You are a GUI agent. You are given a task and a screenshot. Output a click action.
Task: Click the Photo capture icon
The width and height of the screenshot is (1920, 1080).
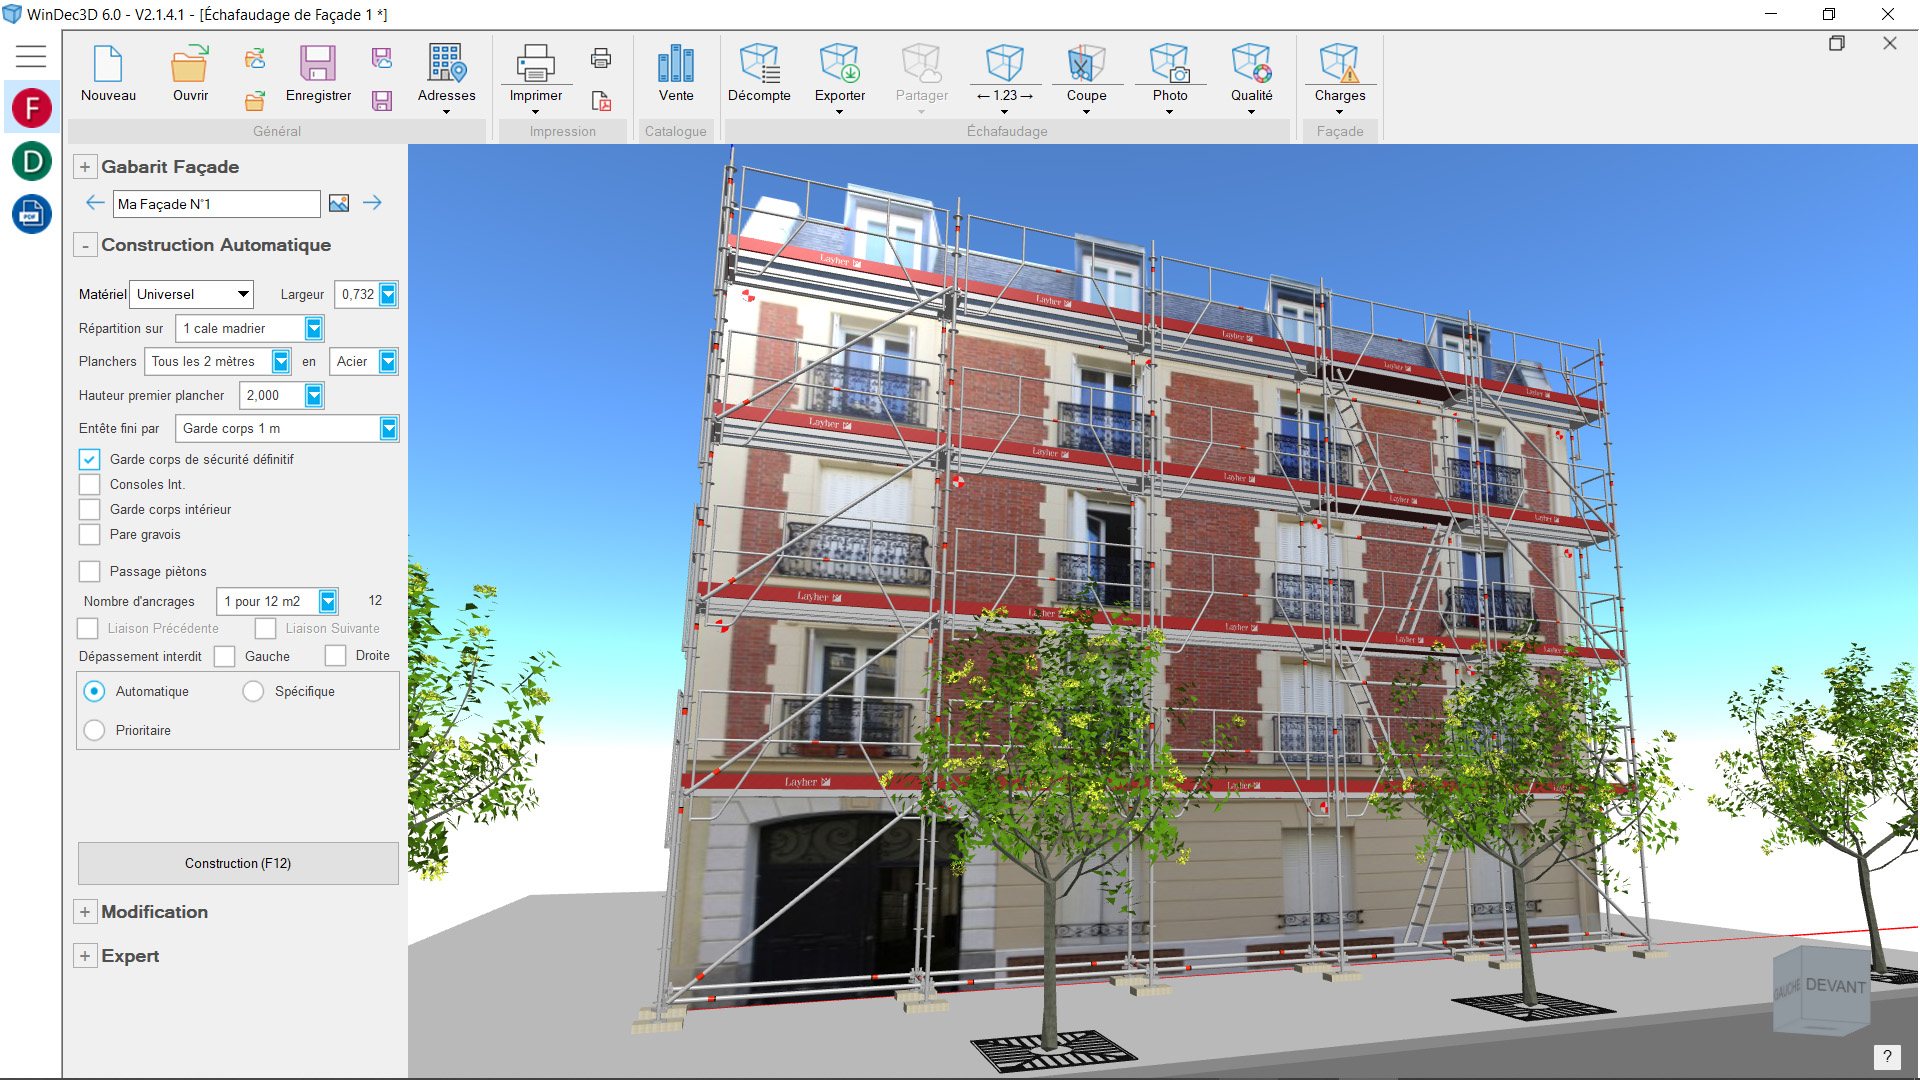coord(1169,64)
